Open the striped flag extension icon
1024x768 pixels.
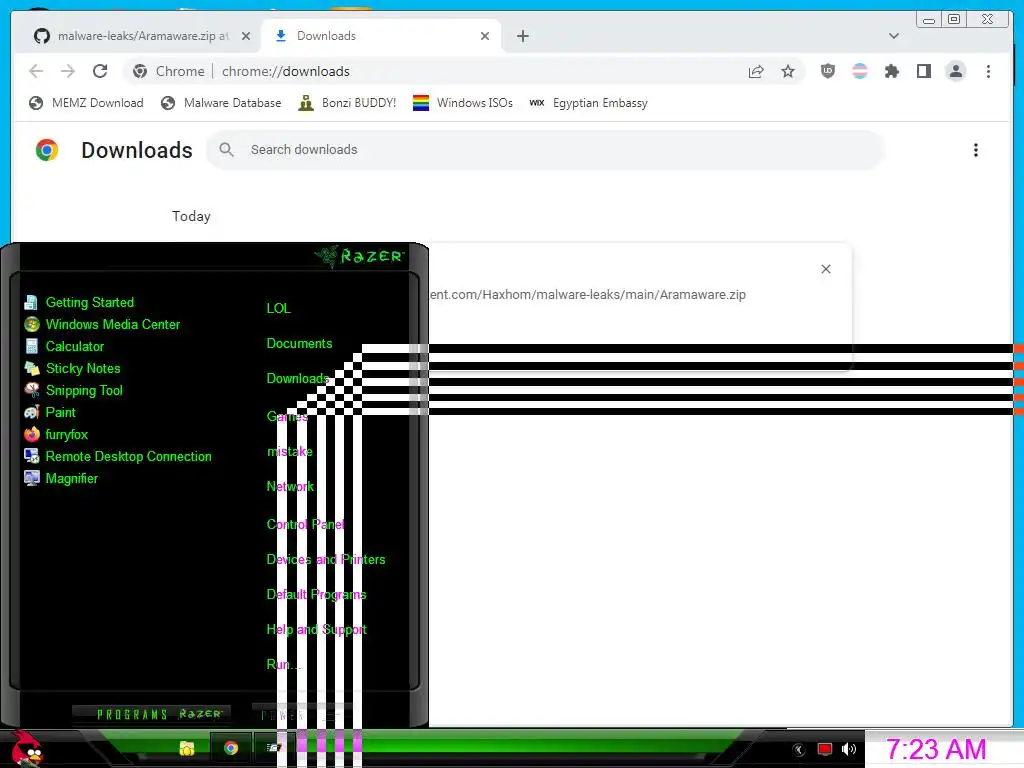click(x=859, y=71)
